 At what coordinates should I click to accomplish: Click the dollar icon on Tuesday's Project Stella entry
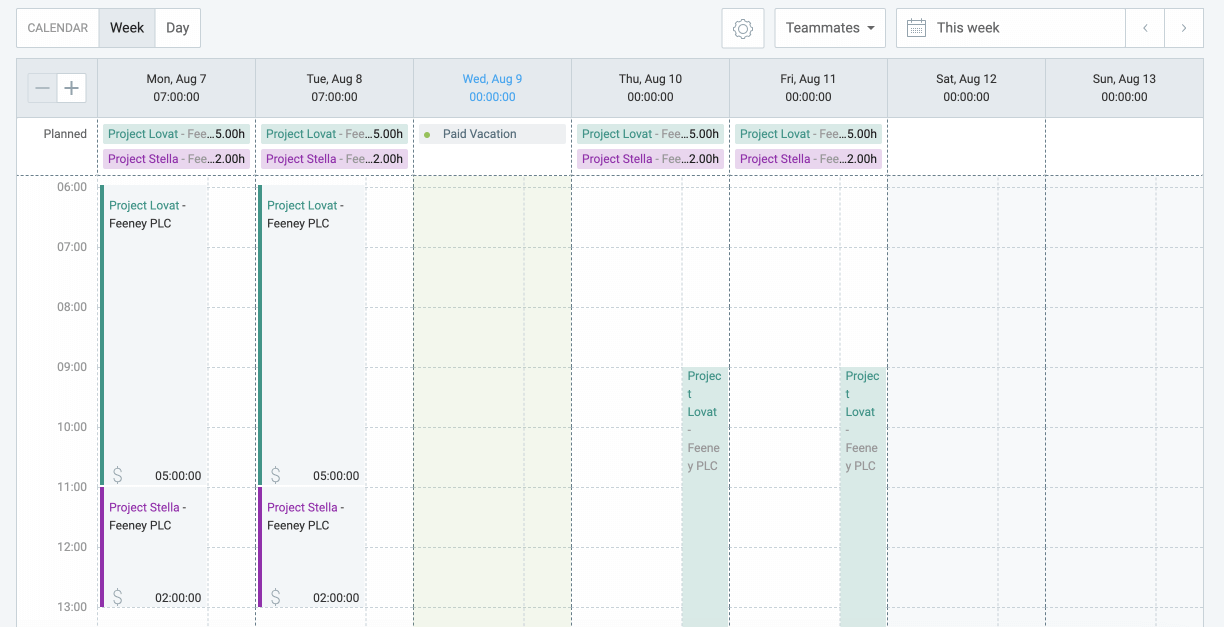click(275, 596)
